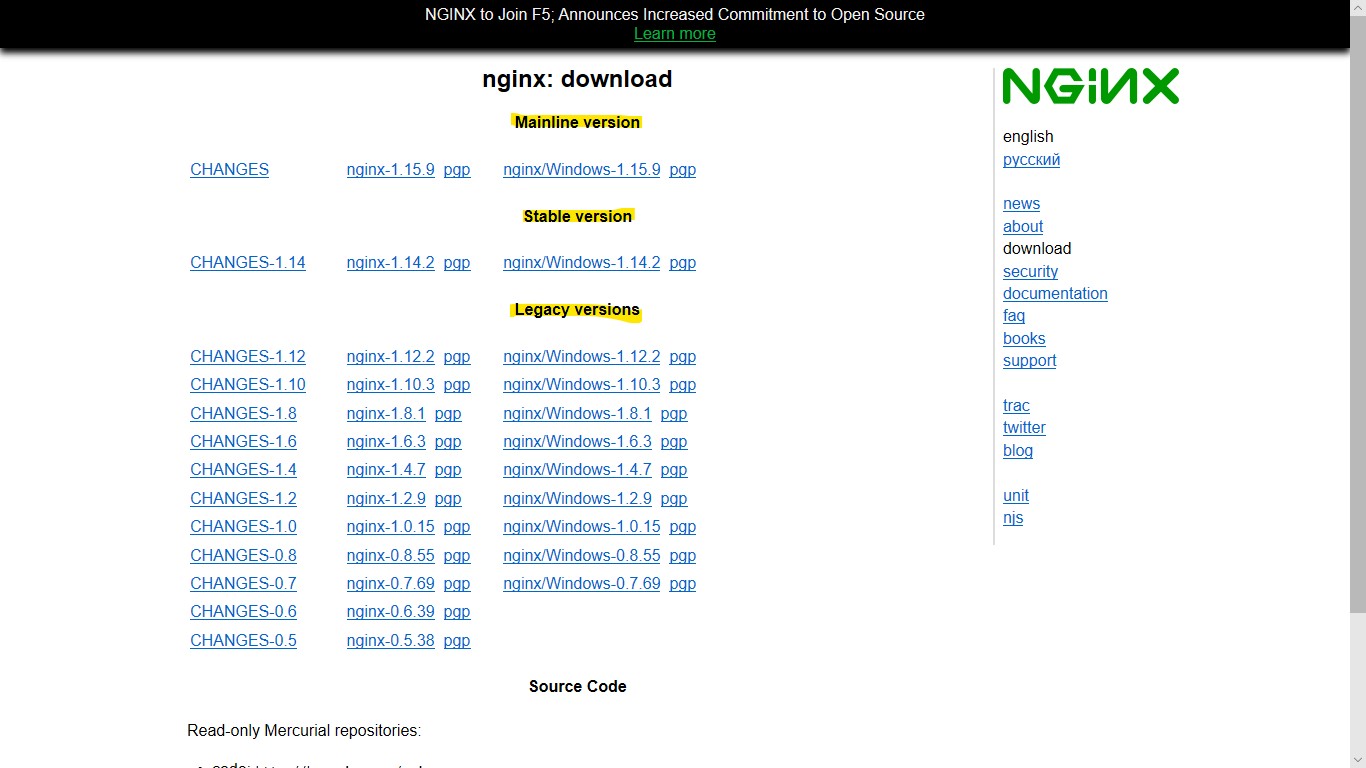Viewport: 1366px width, 768px height.
Task: Click the "Mainline version" heading
Action: (x=577, y=122)
